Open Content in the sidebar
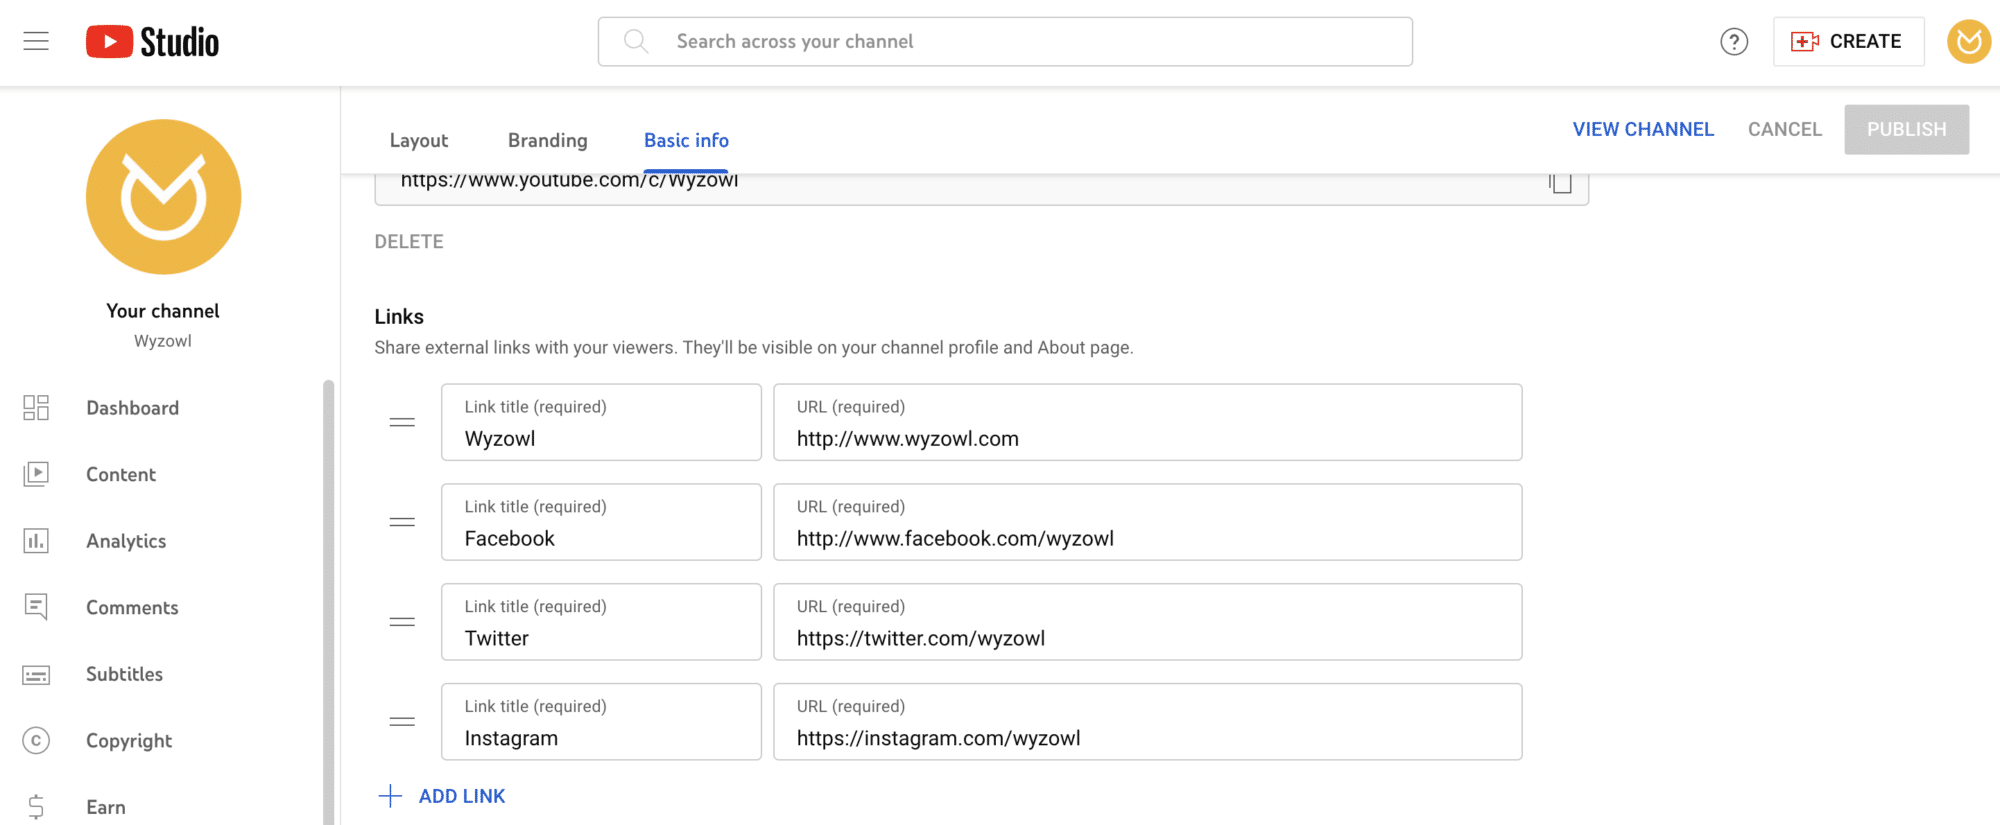 tap(121, 475)
